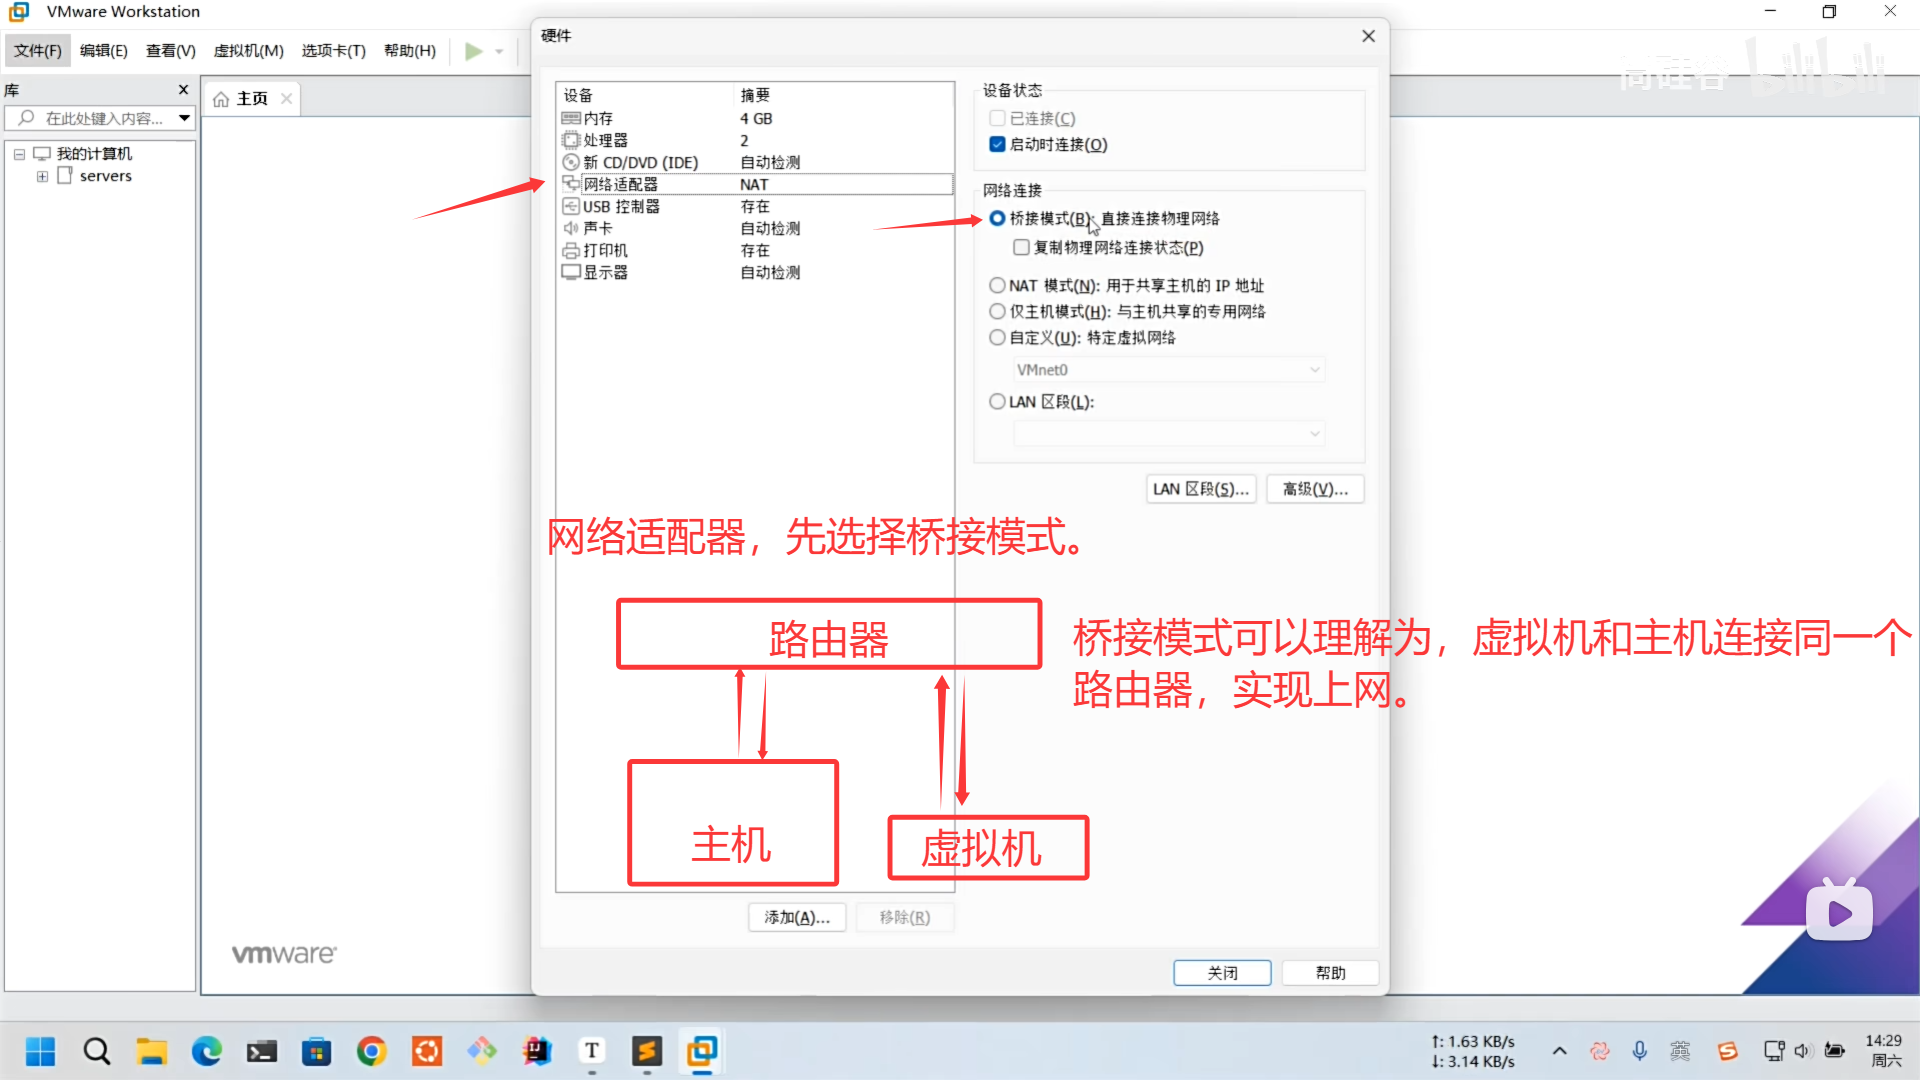Click the green power-on play icon
This screenshot has height=1080, width=1920.
(474, 51)
